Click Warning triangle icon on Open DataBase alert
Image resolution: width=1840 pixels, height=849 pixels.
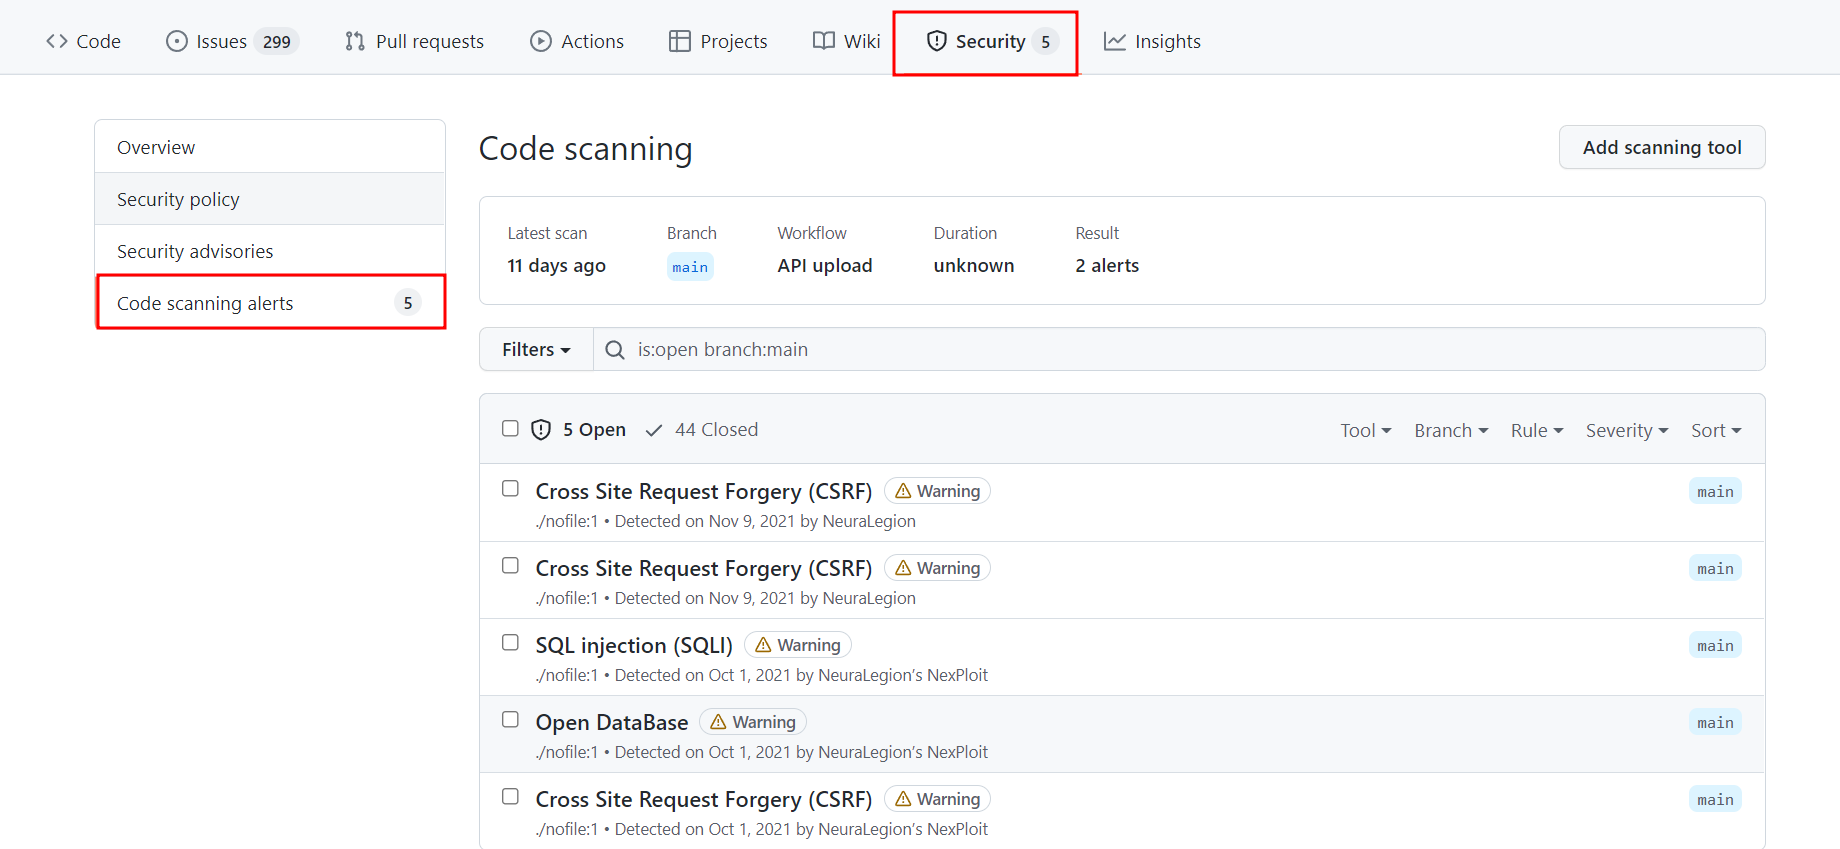point(718,722)
